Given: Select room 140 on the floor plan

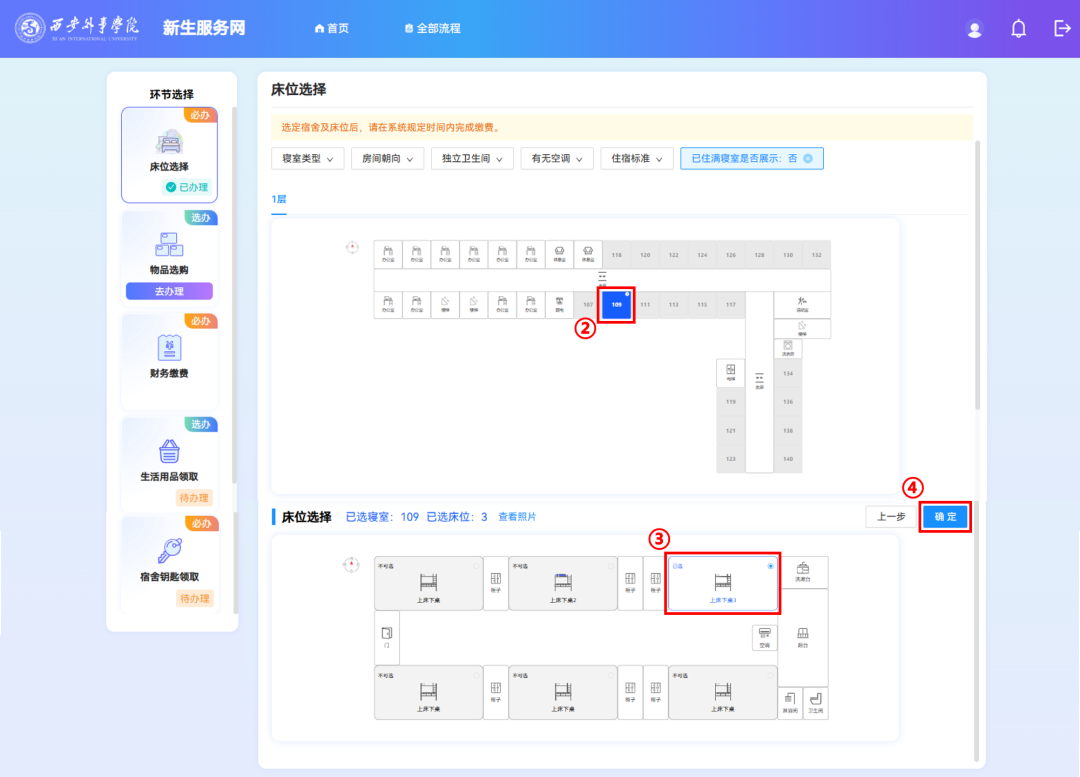Looking at the screenshot, I should [788, 459].
